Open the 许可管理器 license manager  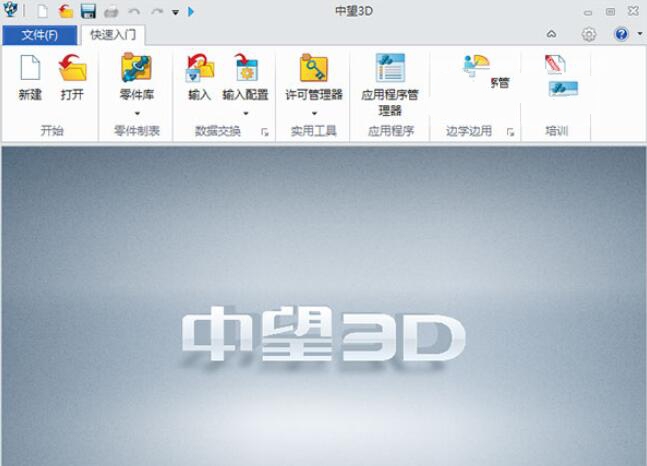[x=314, y=78]
